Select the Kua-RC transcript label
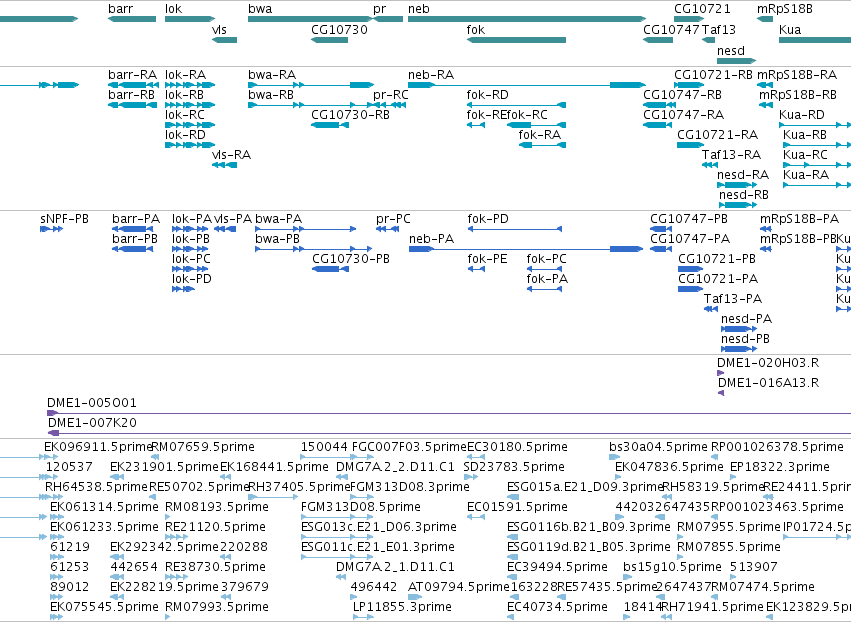Image resolution: width=851 pixels, height=622 pixels. point(805,155)
